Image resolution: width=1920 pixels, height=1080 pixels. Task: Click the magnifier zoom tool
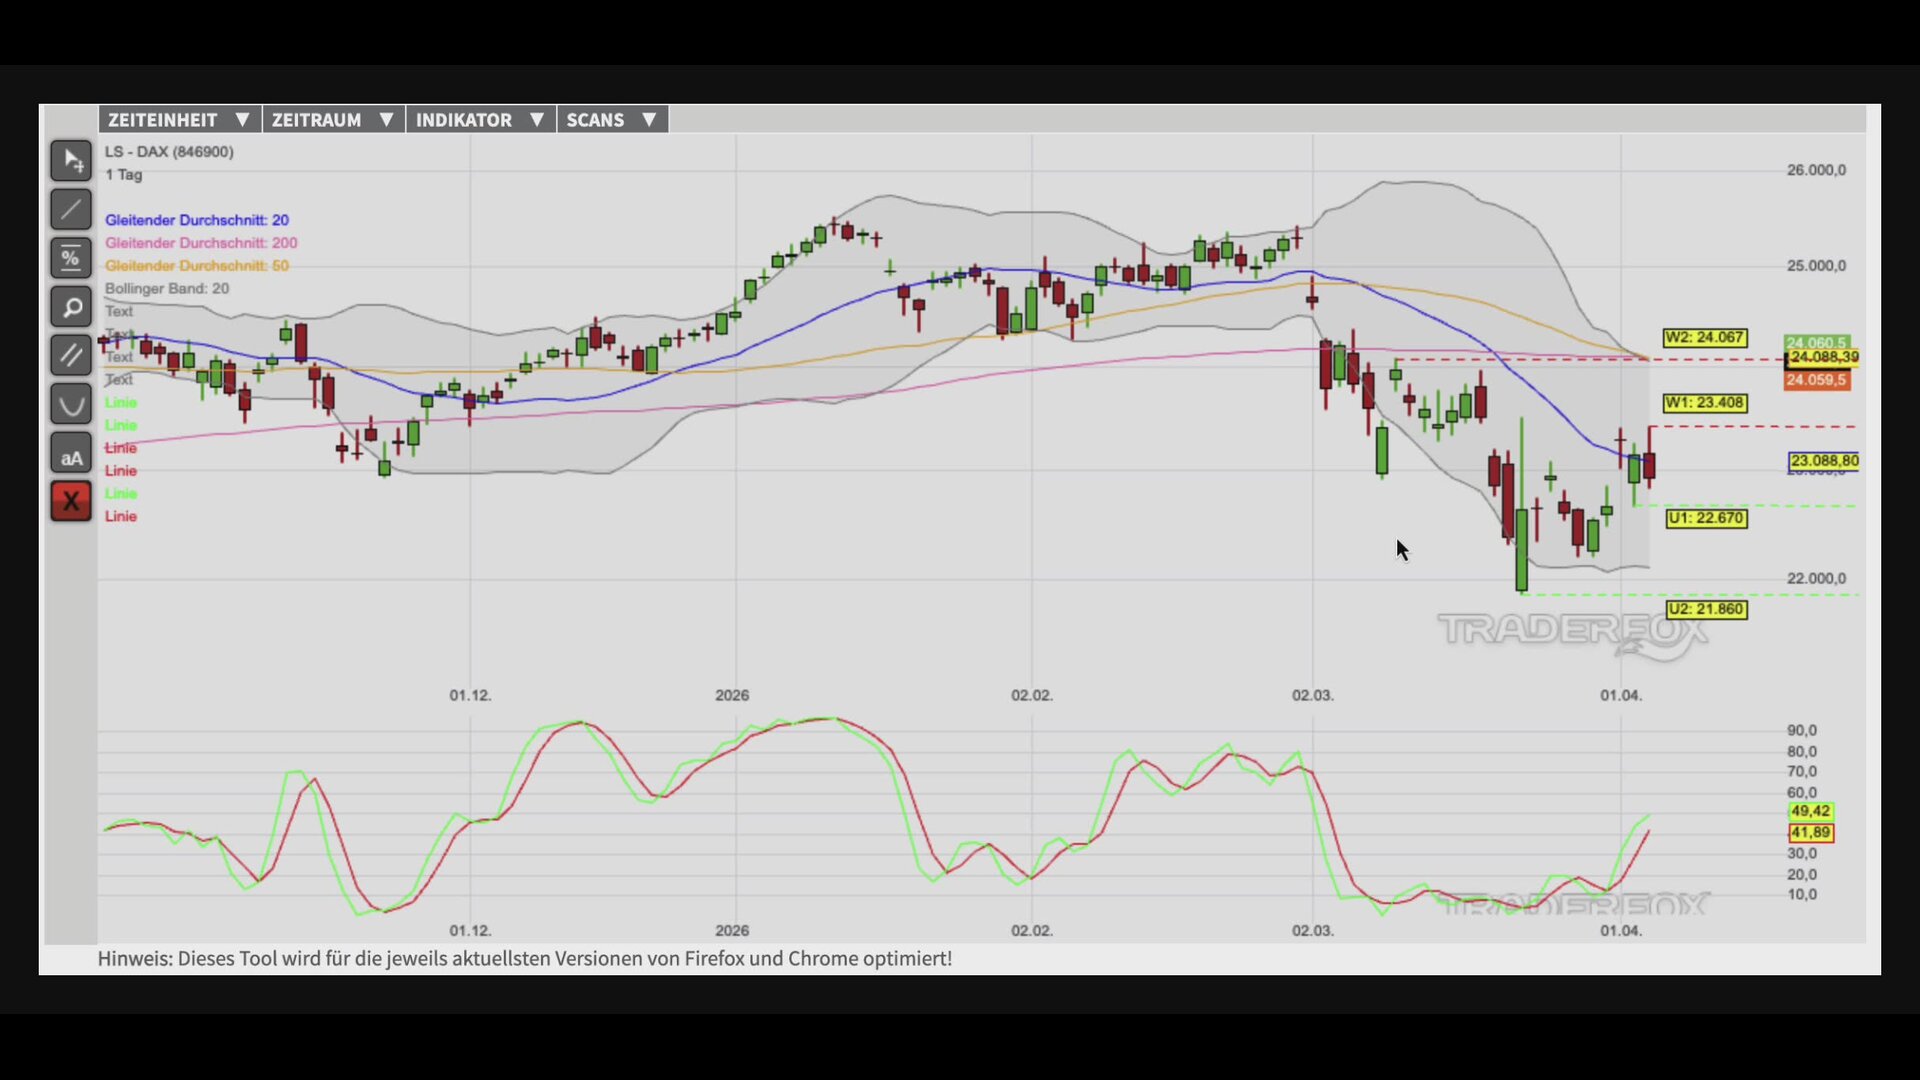click(x=71, y=307)
